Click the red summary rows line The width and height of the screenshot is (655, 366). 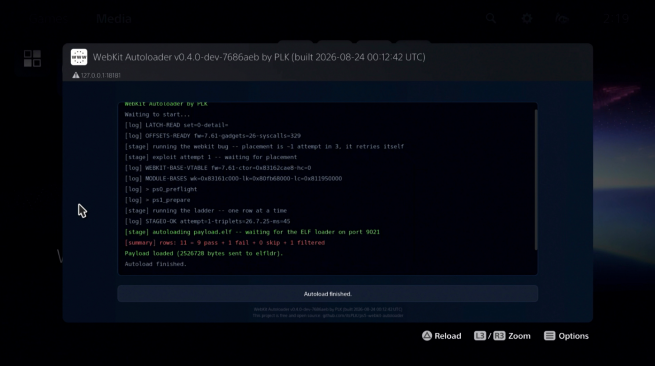tap(225, 243)
